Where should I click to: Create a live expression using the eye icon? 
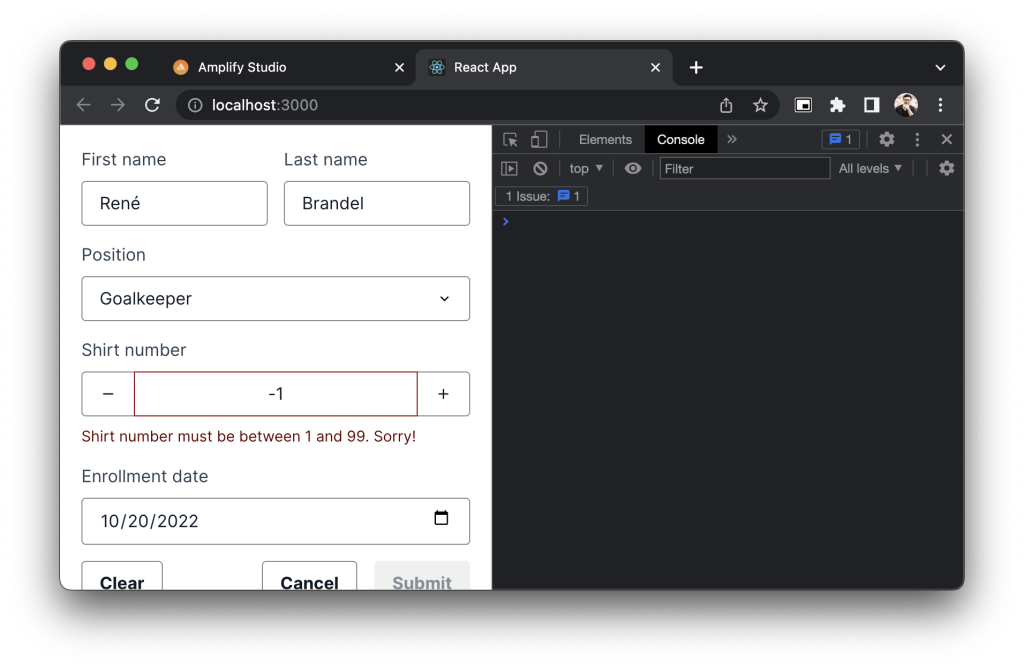pos(632,168)
